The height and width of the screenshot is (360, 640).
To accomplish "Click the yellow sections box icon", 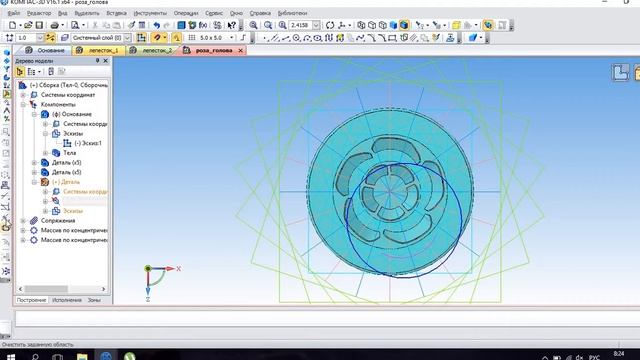I will click(456, 25).
